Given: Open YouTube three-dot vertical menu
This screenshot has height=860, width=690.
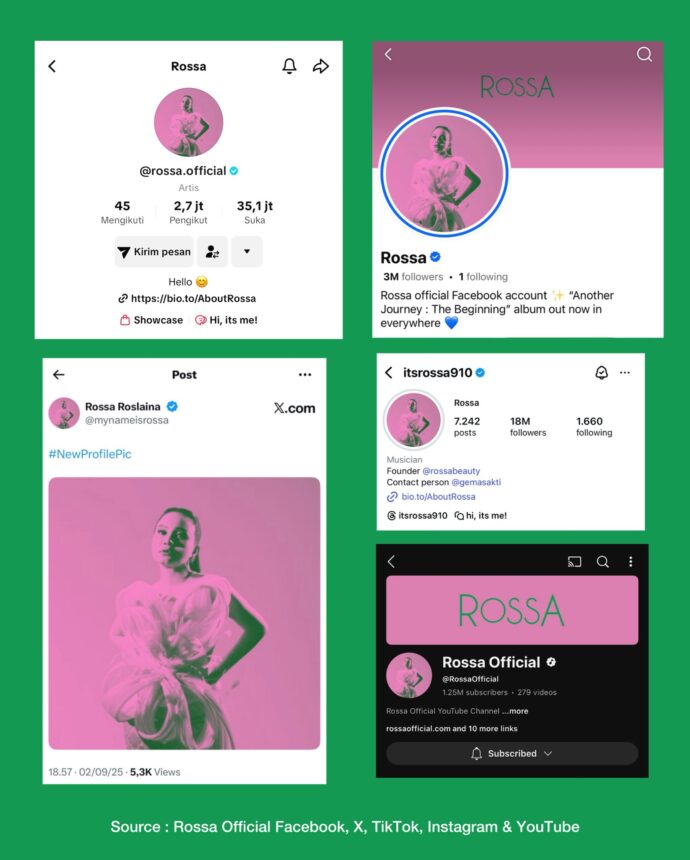Looking at the screenshot, I should point(631,562).
